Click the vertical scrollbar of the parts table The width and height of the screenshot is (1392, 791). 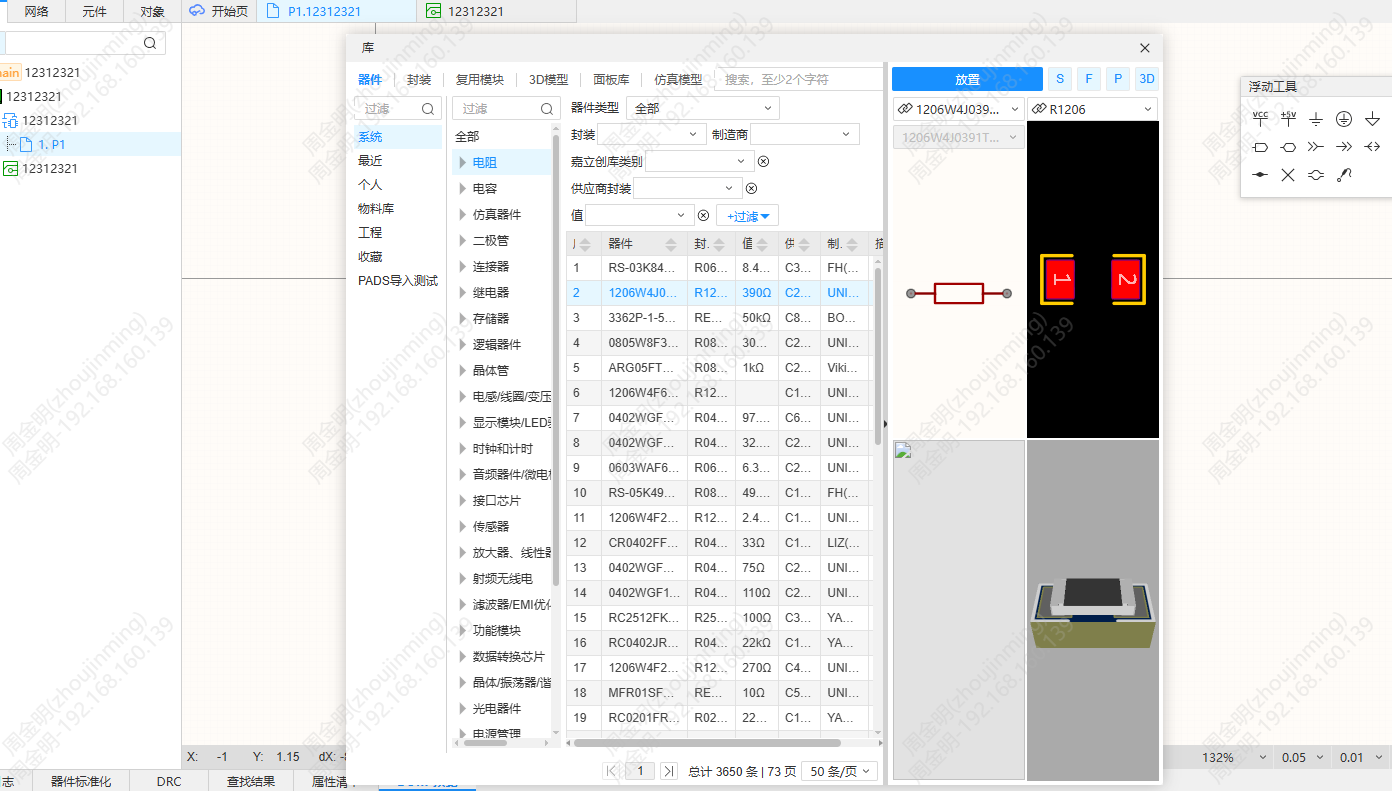point(878,355)
